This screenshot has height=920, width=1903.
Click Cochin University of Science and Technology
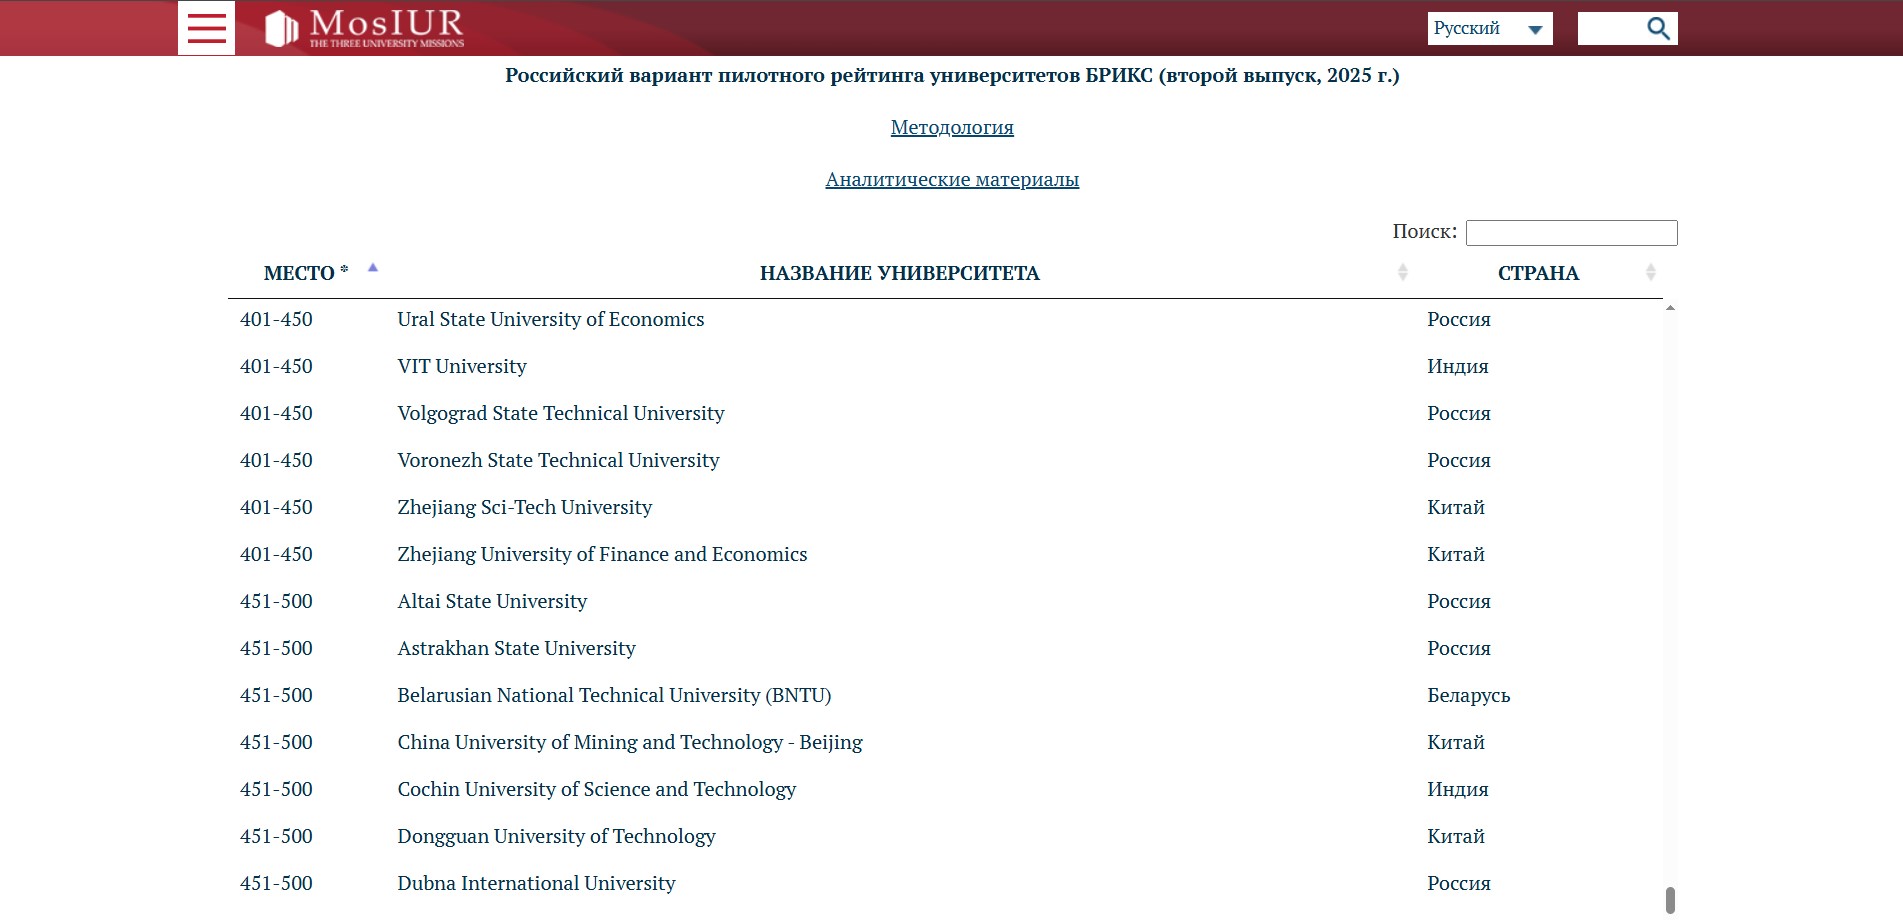[596, 789]
